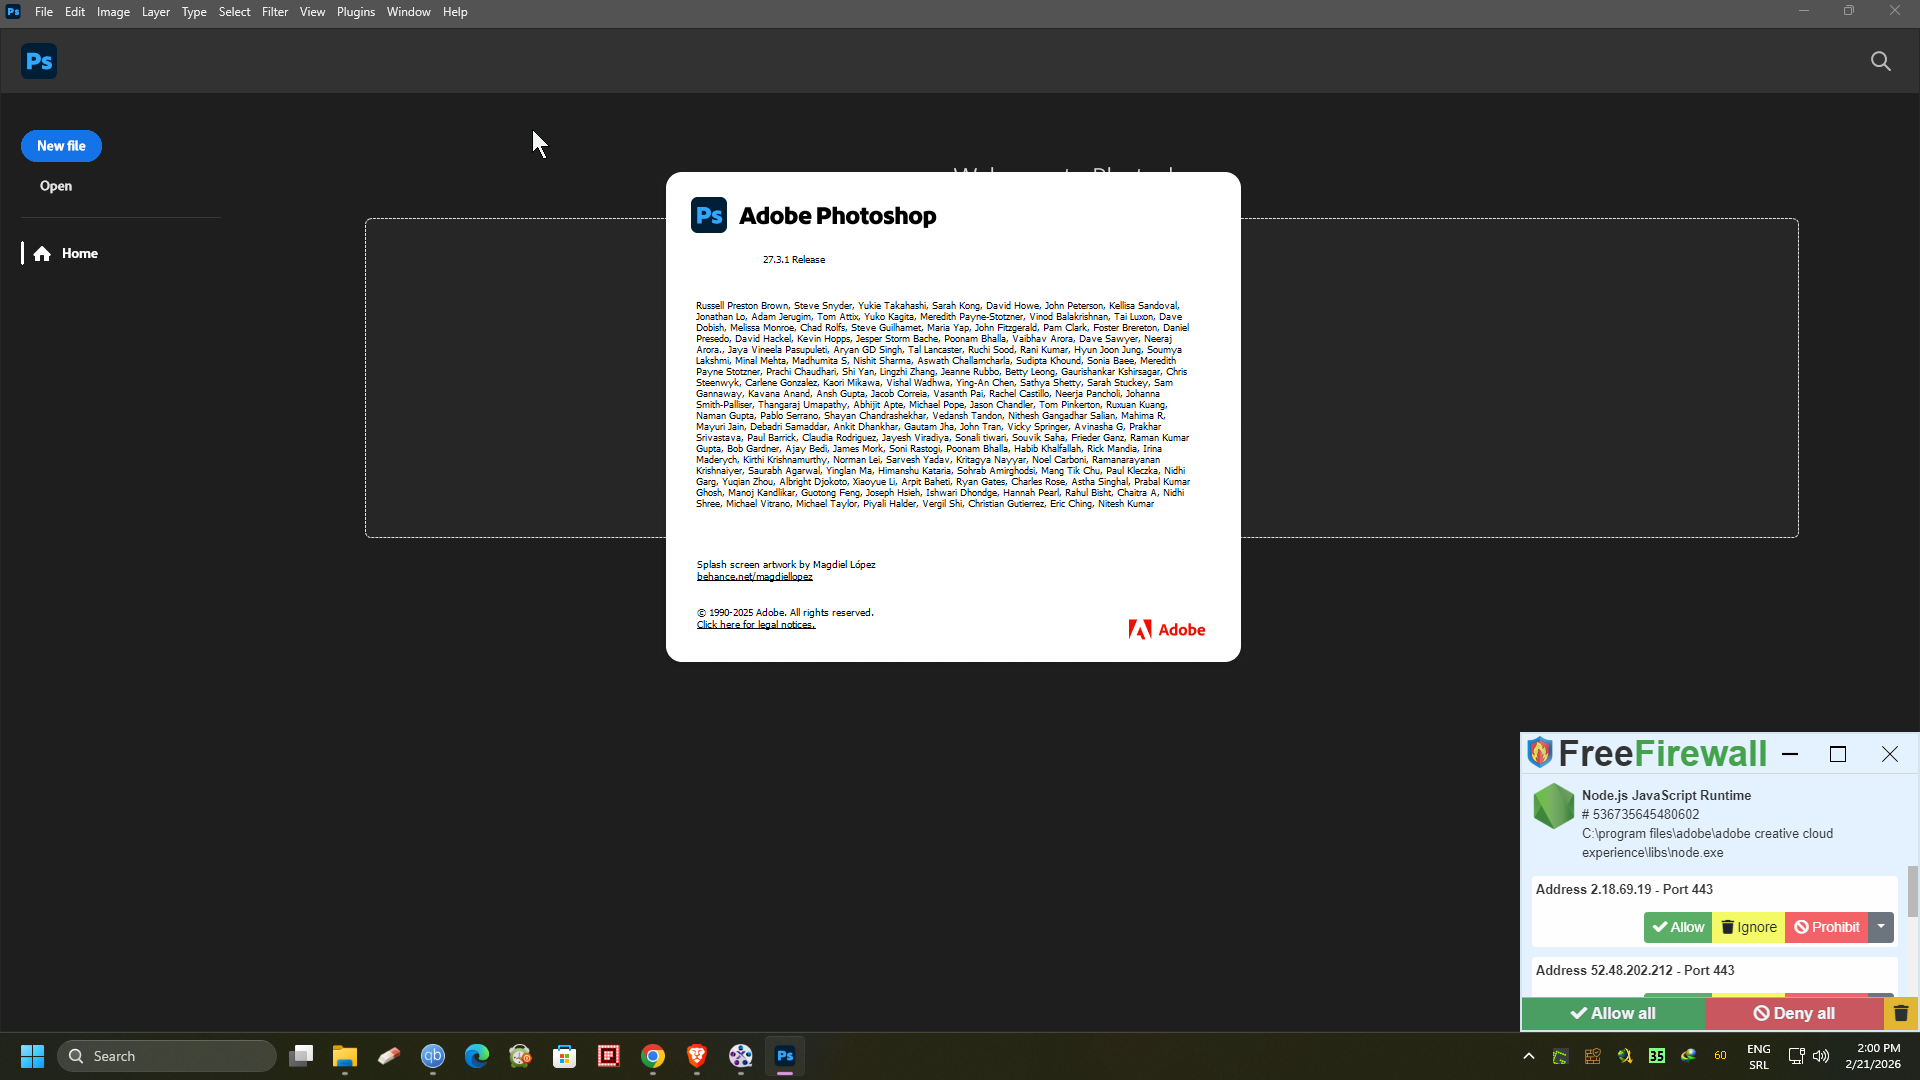Image resolution: width=1920 pixels, height=1080 pixels.
Task: Click the firewall tray icon
Action: 1592,1056
